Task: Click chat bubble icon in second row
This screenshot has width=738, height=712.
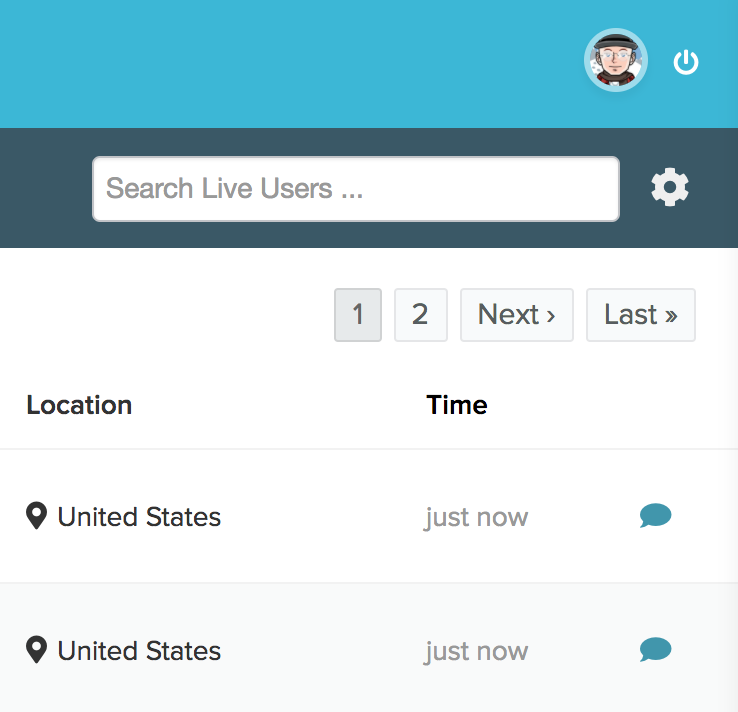Action: point(655,651)
